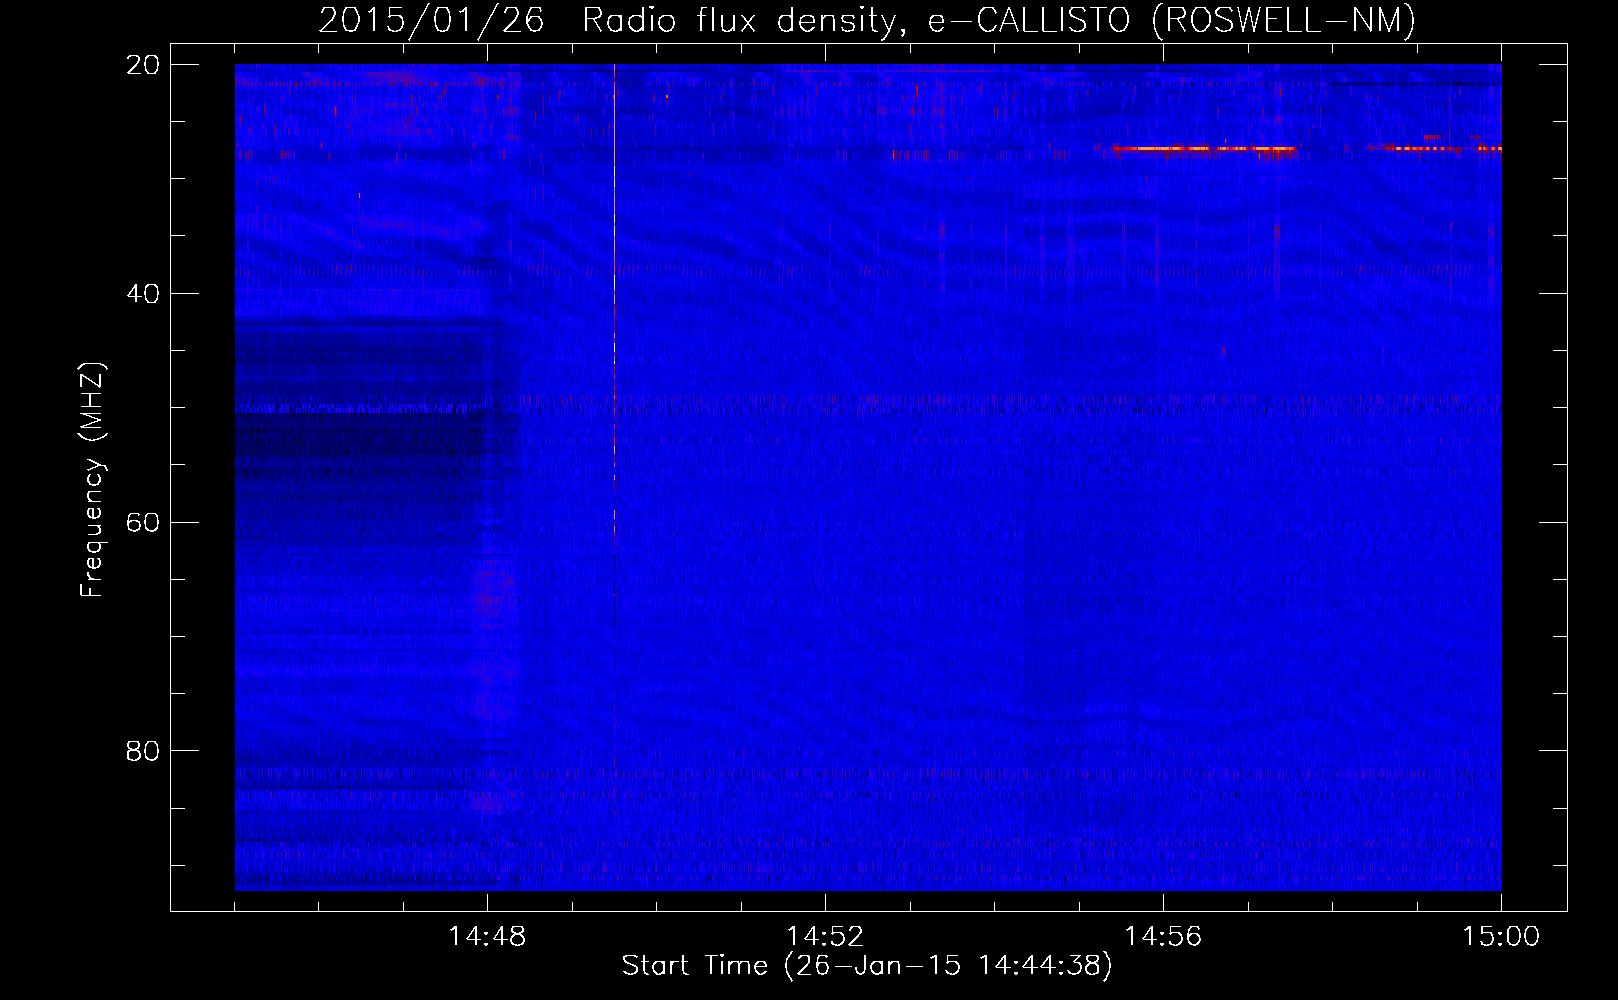Click the '15:00' time tick label
The width and height of the screenshot is (1618, 1000).
pyautogui.click(x=1501, y=937)
